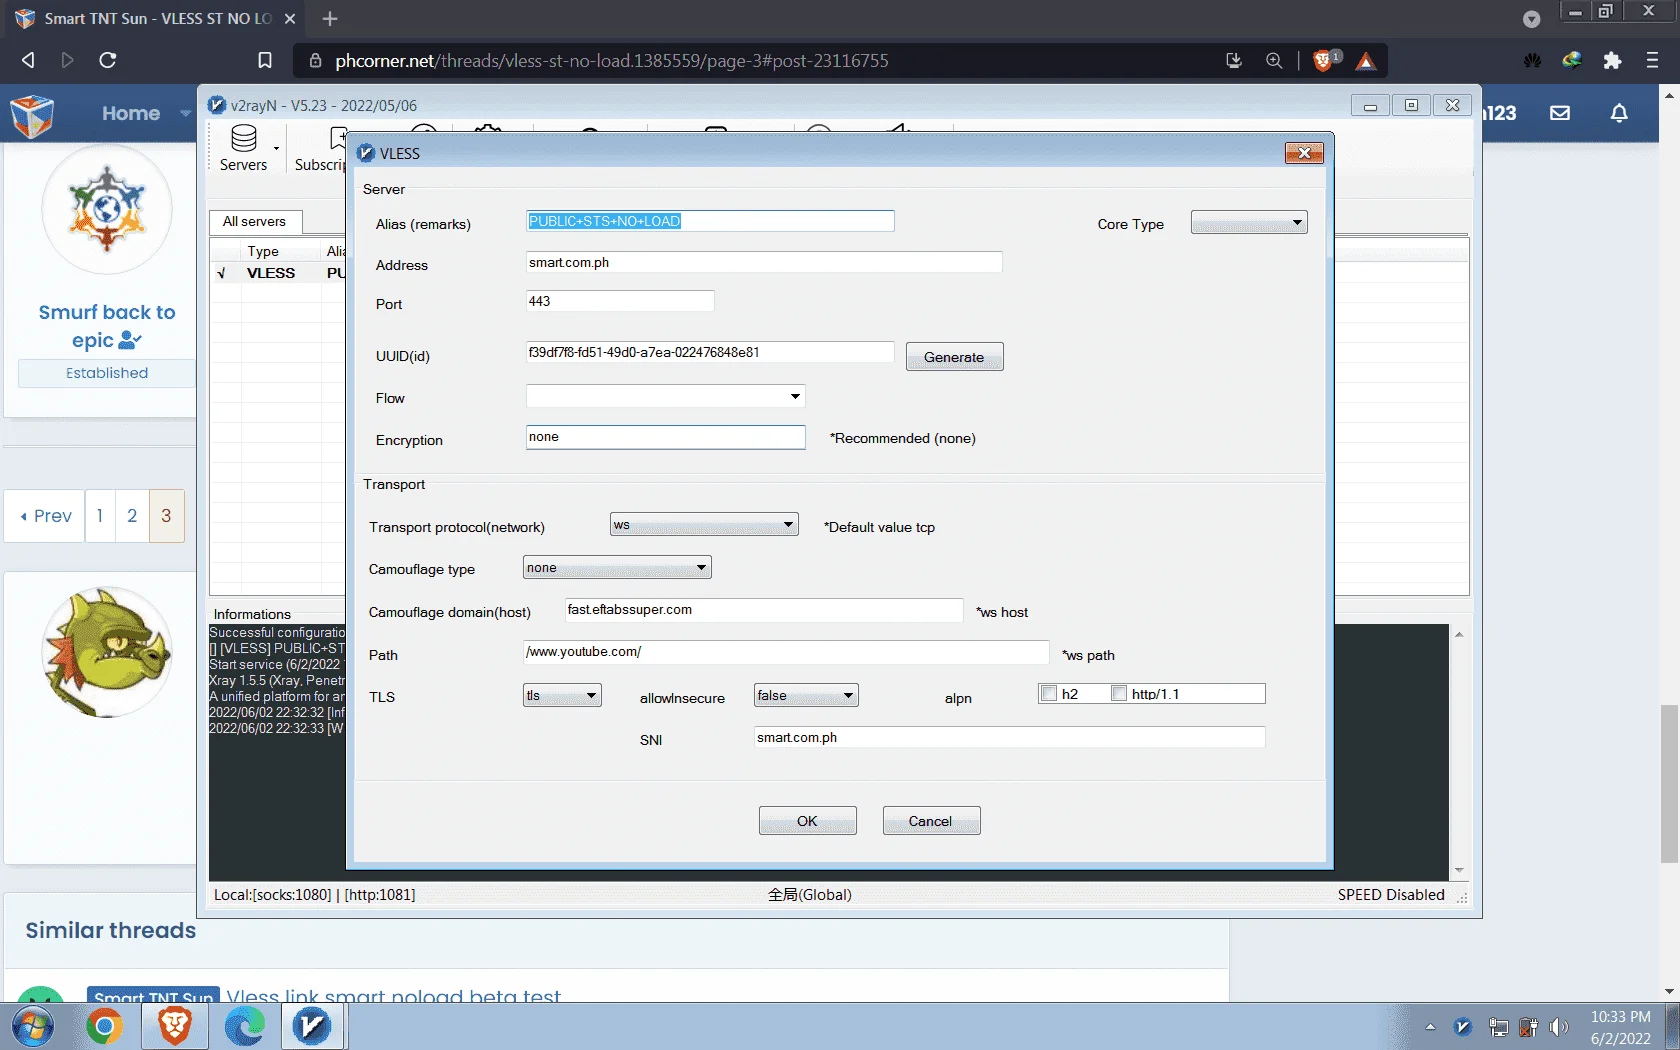Click the Prev page link

pos(45,516)
